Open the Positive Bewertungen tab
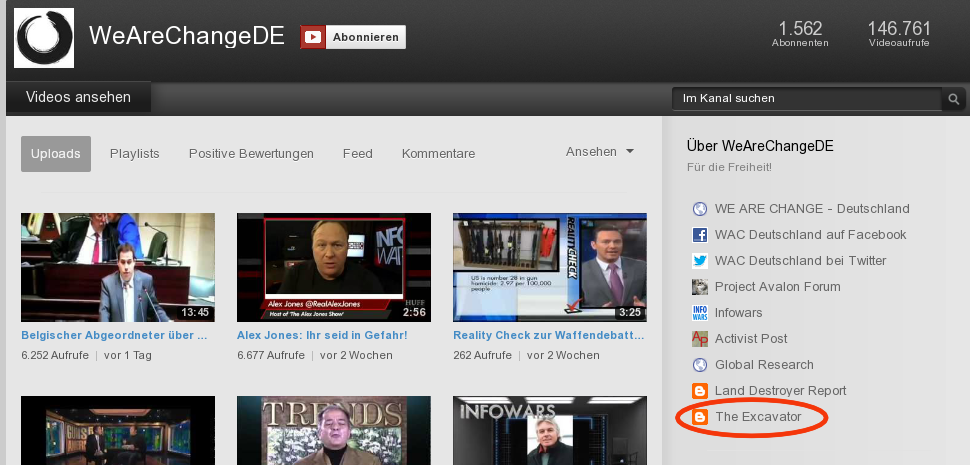Viewport: 970px width, 465px height. [251, 154]
